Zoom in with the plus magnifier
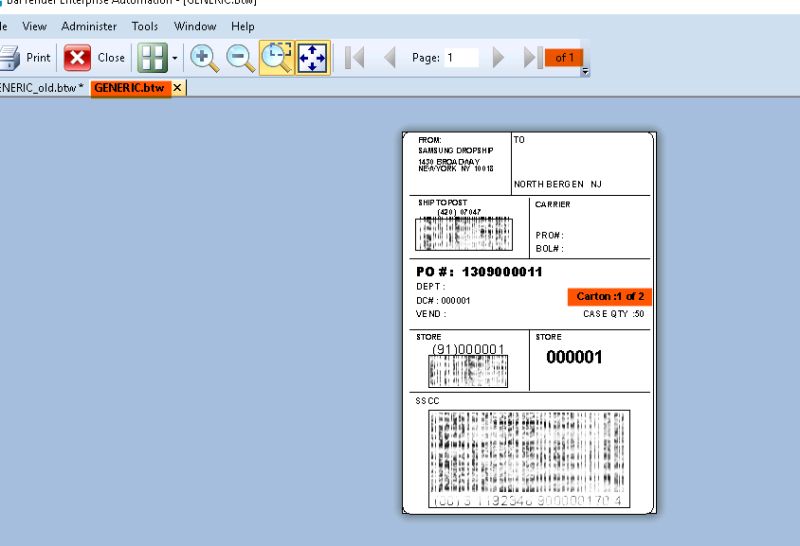The image size is (800, 546). 205,58
